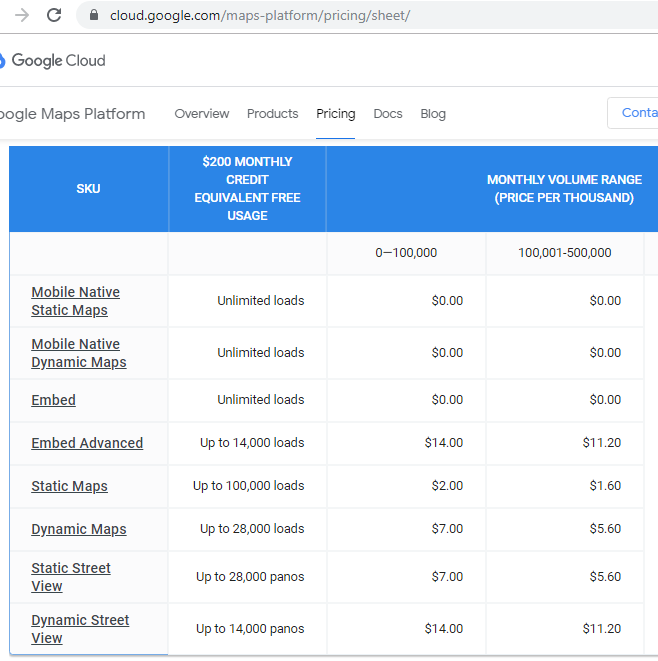Image resolution: width=658 pixels, height=661 pixels.
Task: Click 'Up to 100,000 loads' cell
Action: pyautogui.click(x=249, y=486)
